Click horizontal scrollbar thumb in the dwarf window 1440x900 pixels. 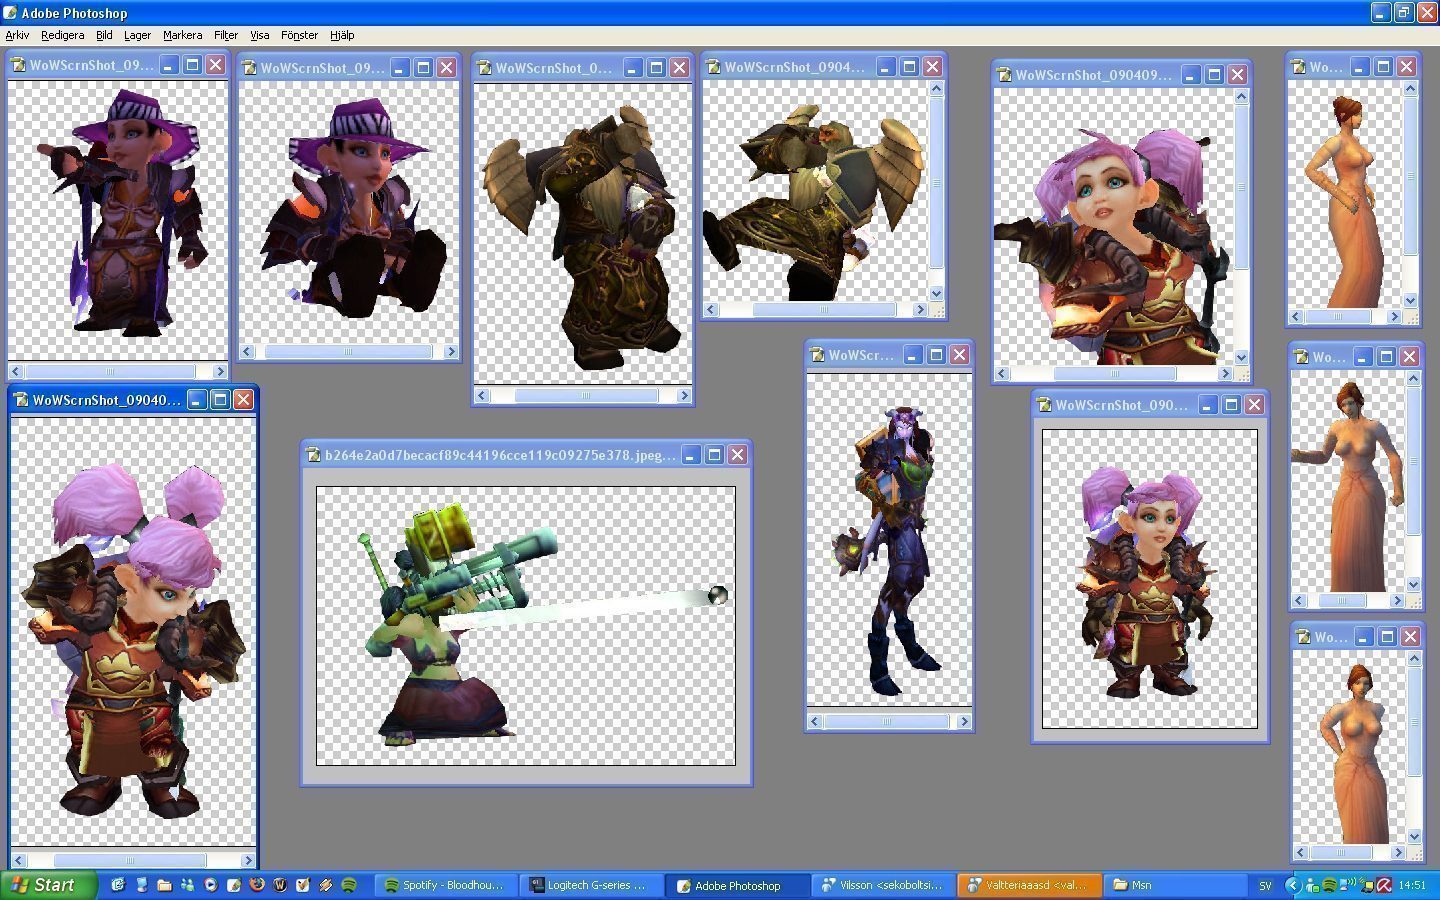(x=586, y=395)
